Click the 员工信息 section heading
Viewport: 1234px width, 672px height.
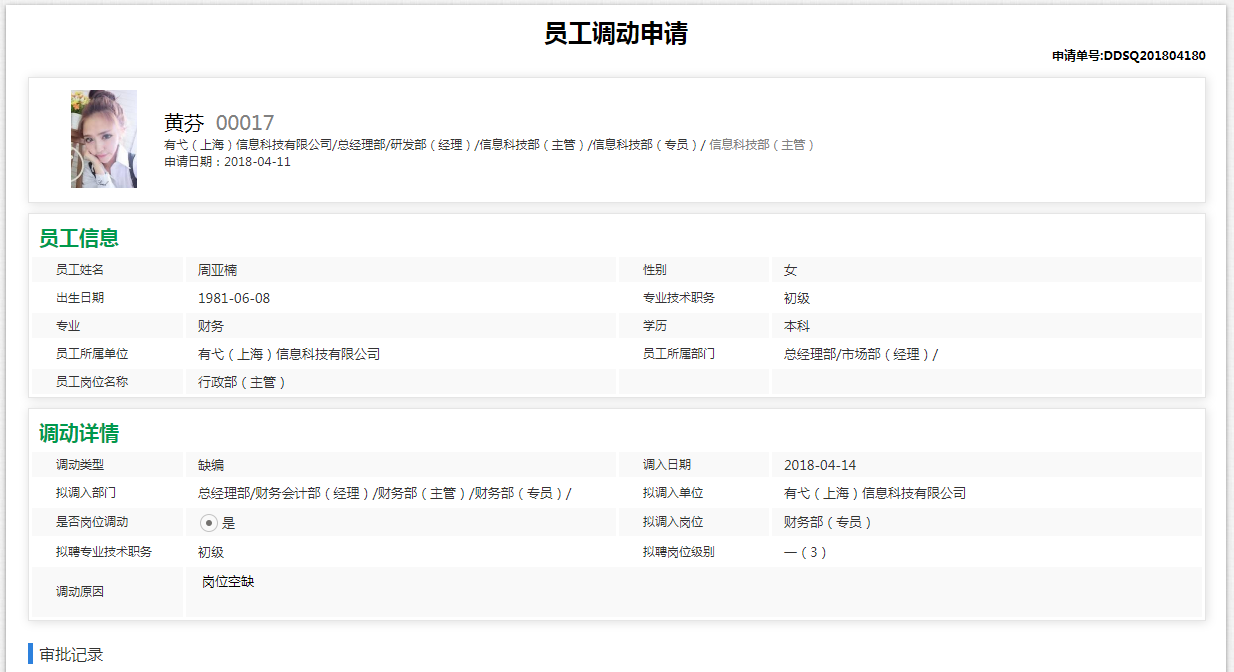tap(79, 238)
